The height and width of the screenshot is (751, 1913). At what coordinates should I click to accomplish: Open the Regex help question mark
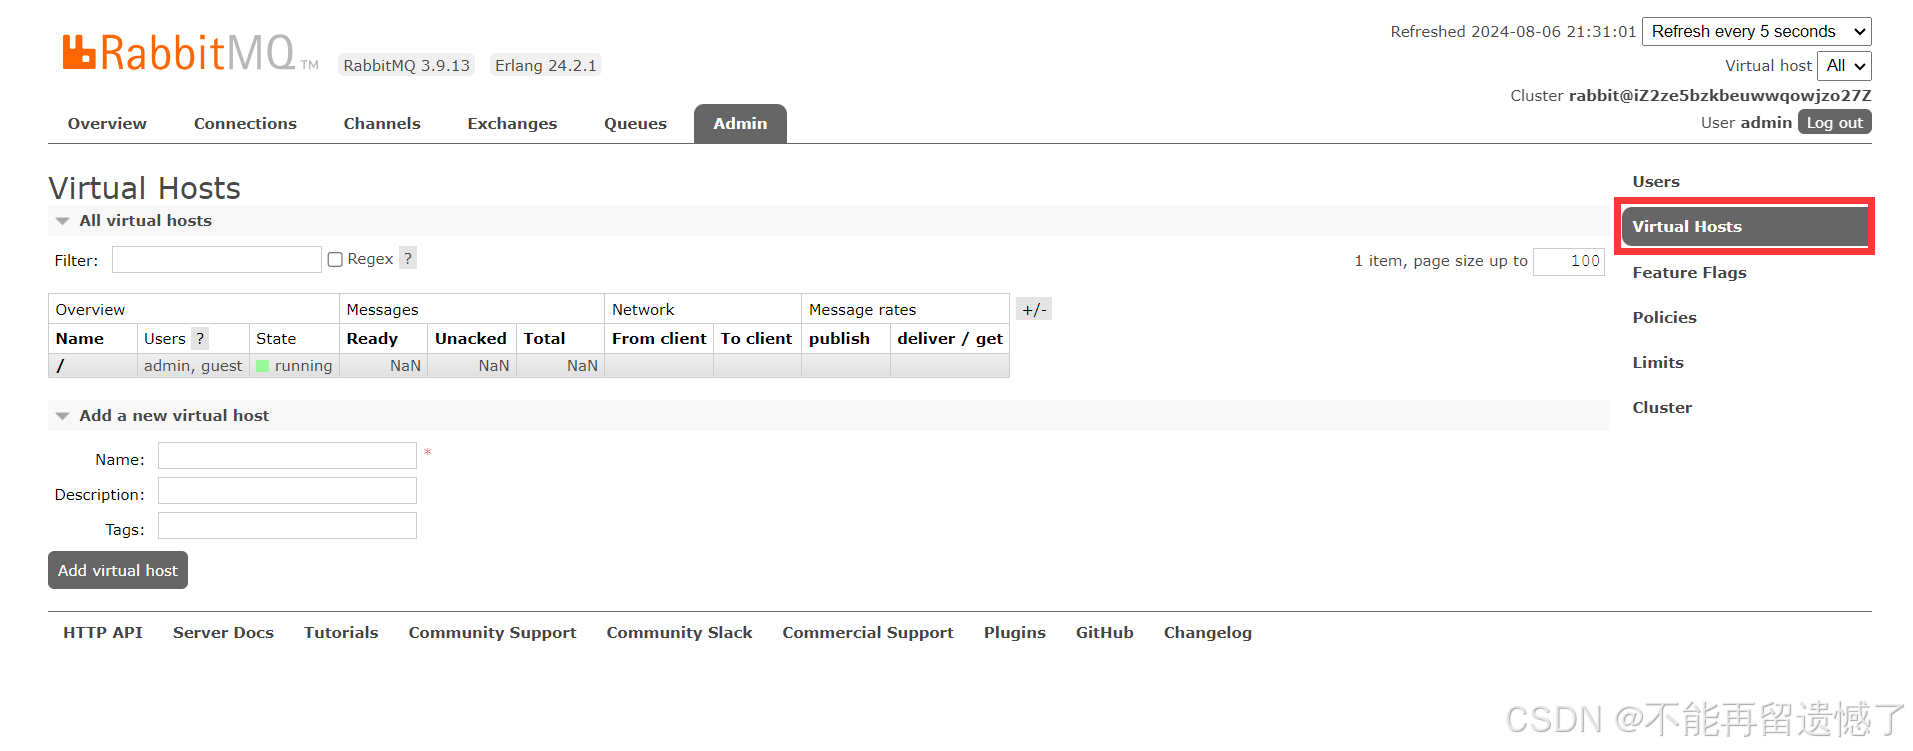(x=408, y=258)
